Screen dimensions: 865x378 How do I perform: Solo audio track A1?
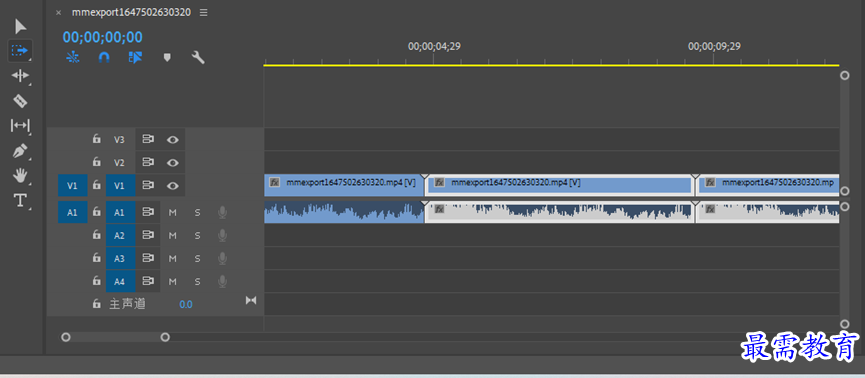coord(197,212)
